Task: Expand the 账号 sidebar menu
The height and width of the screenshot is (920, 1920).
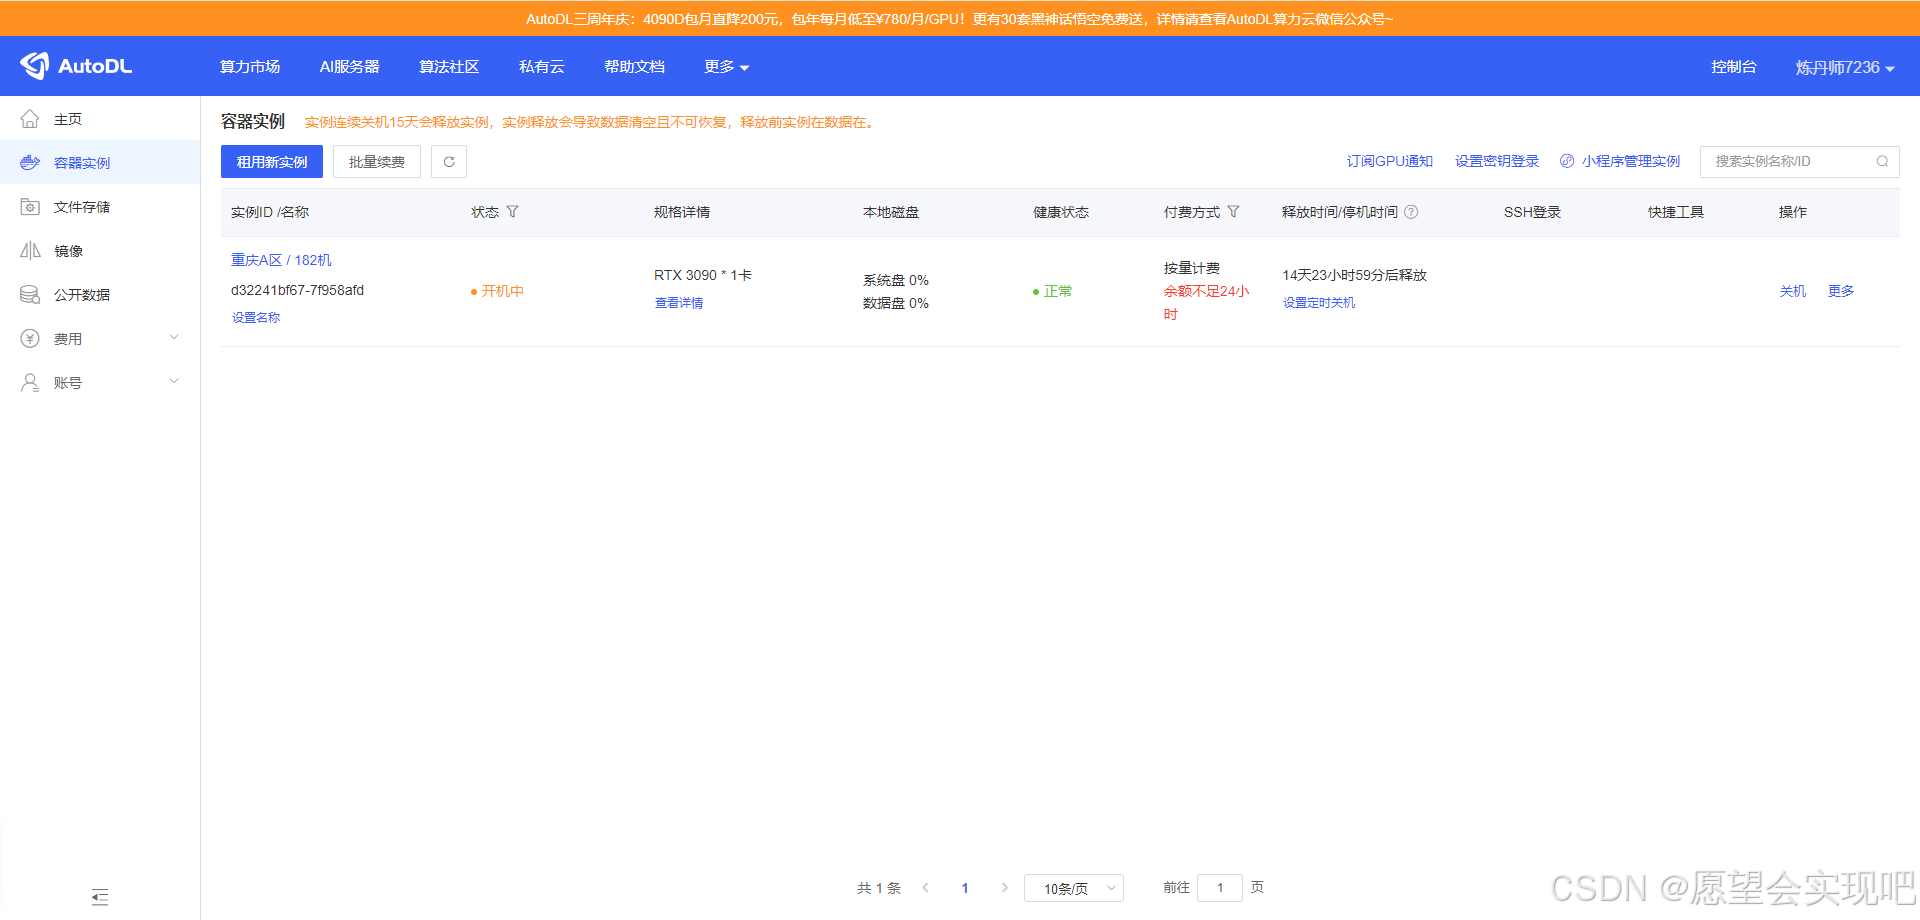Action: (x=100, y=383)
